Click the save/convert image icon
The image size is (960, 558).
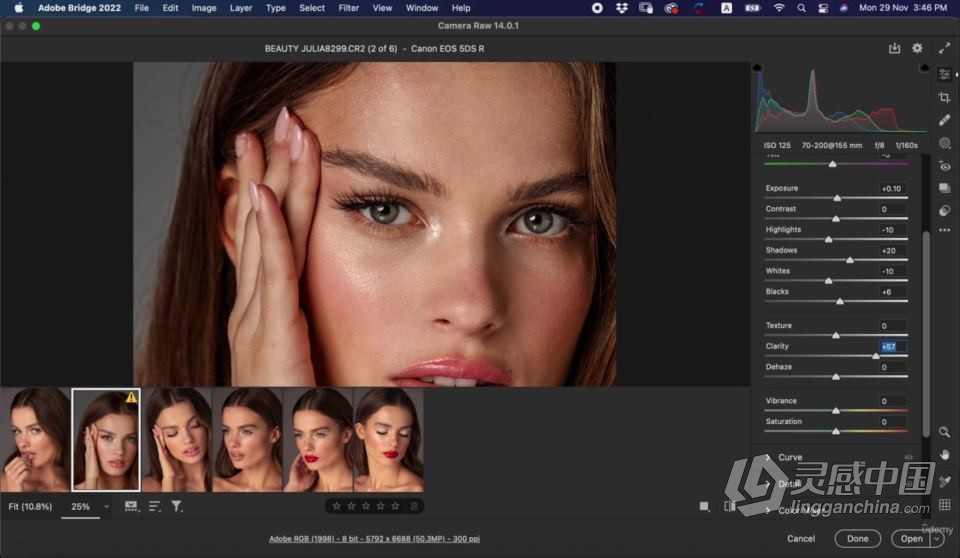894,48
